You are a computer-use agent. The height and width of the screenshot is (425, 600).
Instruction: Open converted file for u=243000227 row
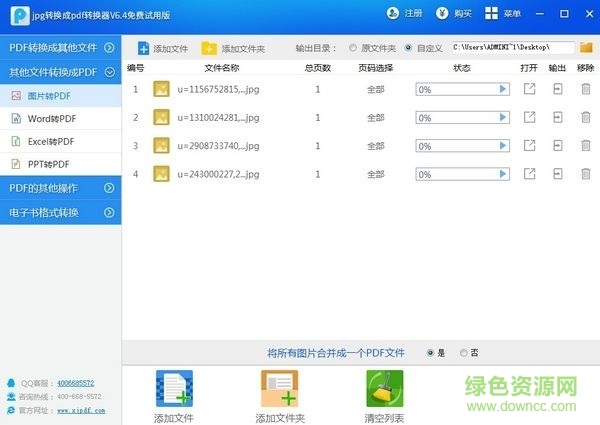tap(530, 174)
